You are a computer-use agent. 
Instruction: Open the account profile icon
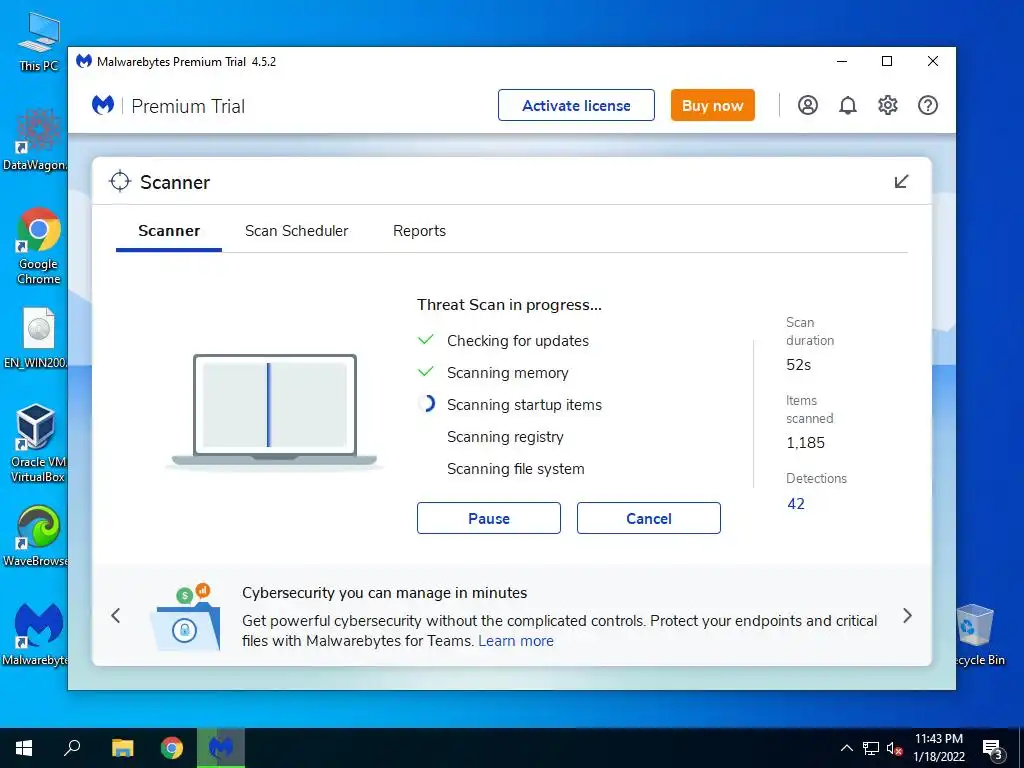pos(807,105)
